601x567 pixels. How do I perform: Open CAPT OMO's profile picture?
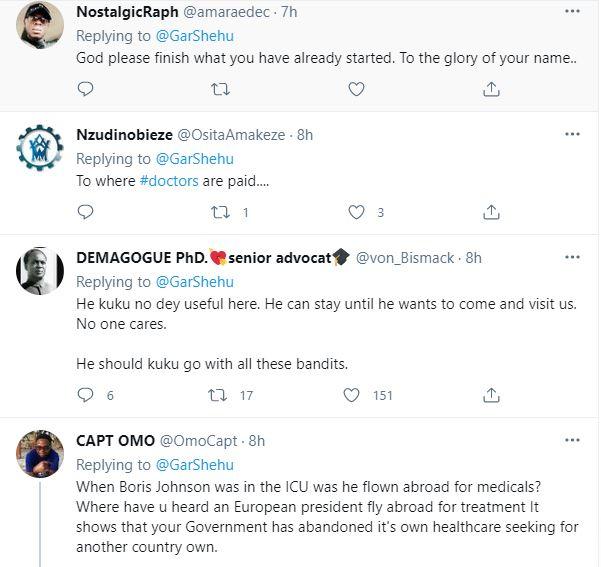[40, 455]
